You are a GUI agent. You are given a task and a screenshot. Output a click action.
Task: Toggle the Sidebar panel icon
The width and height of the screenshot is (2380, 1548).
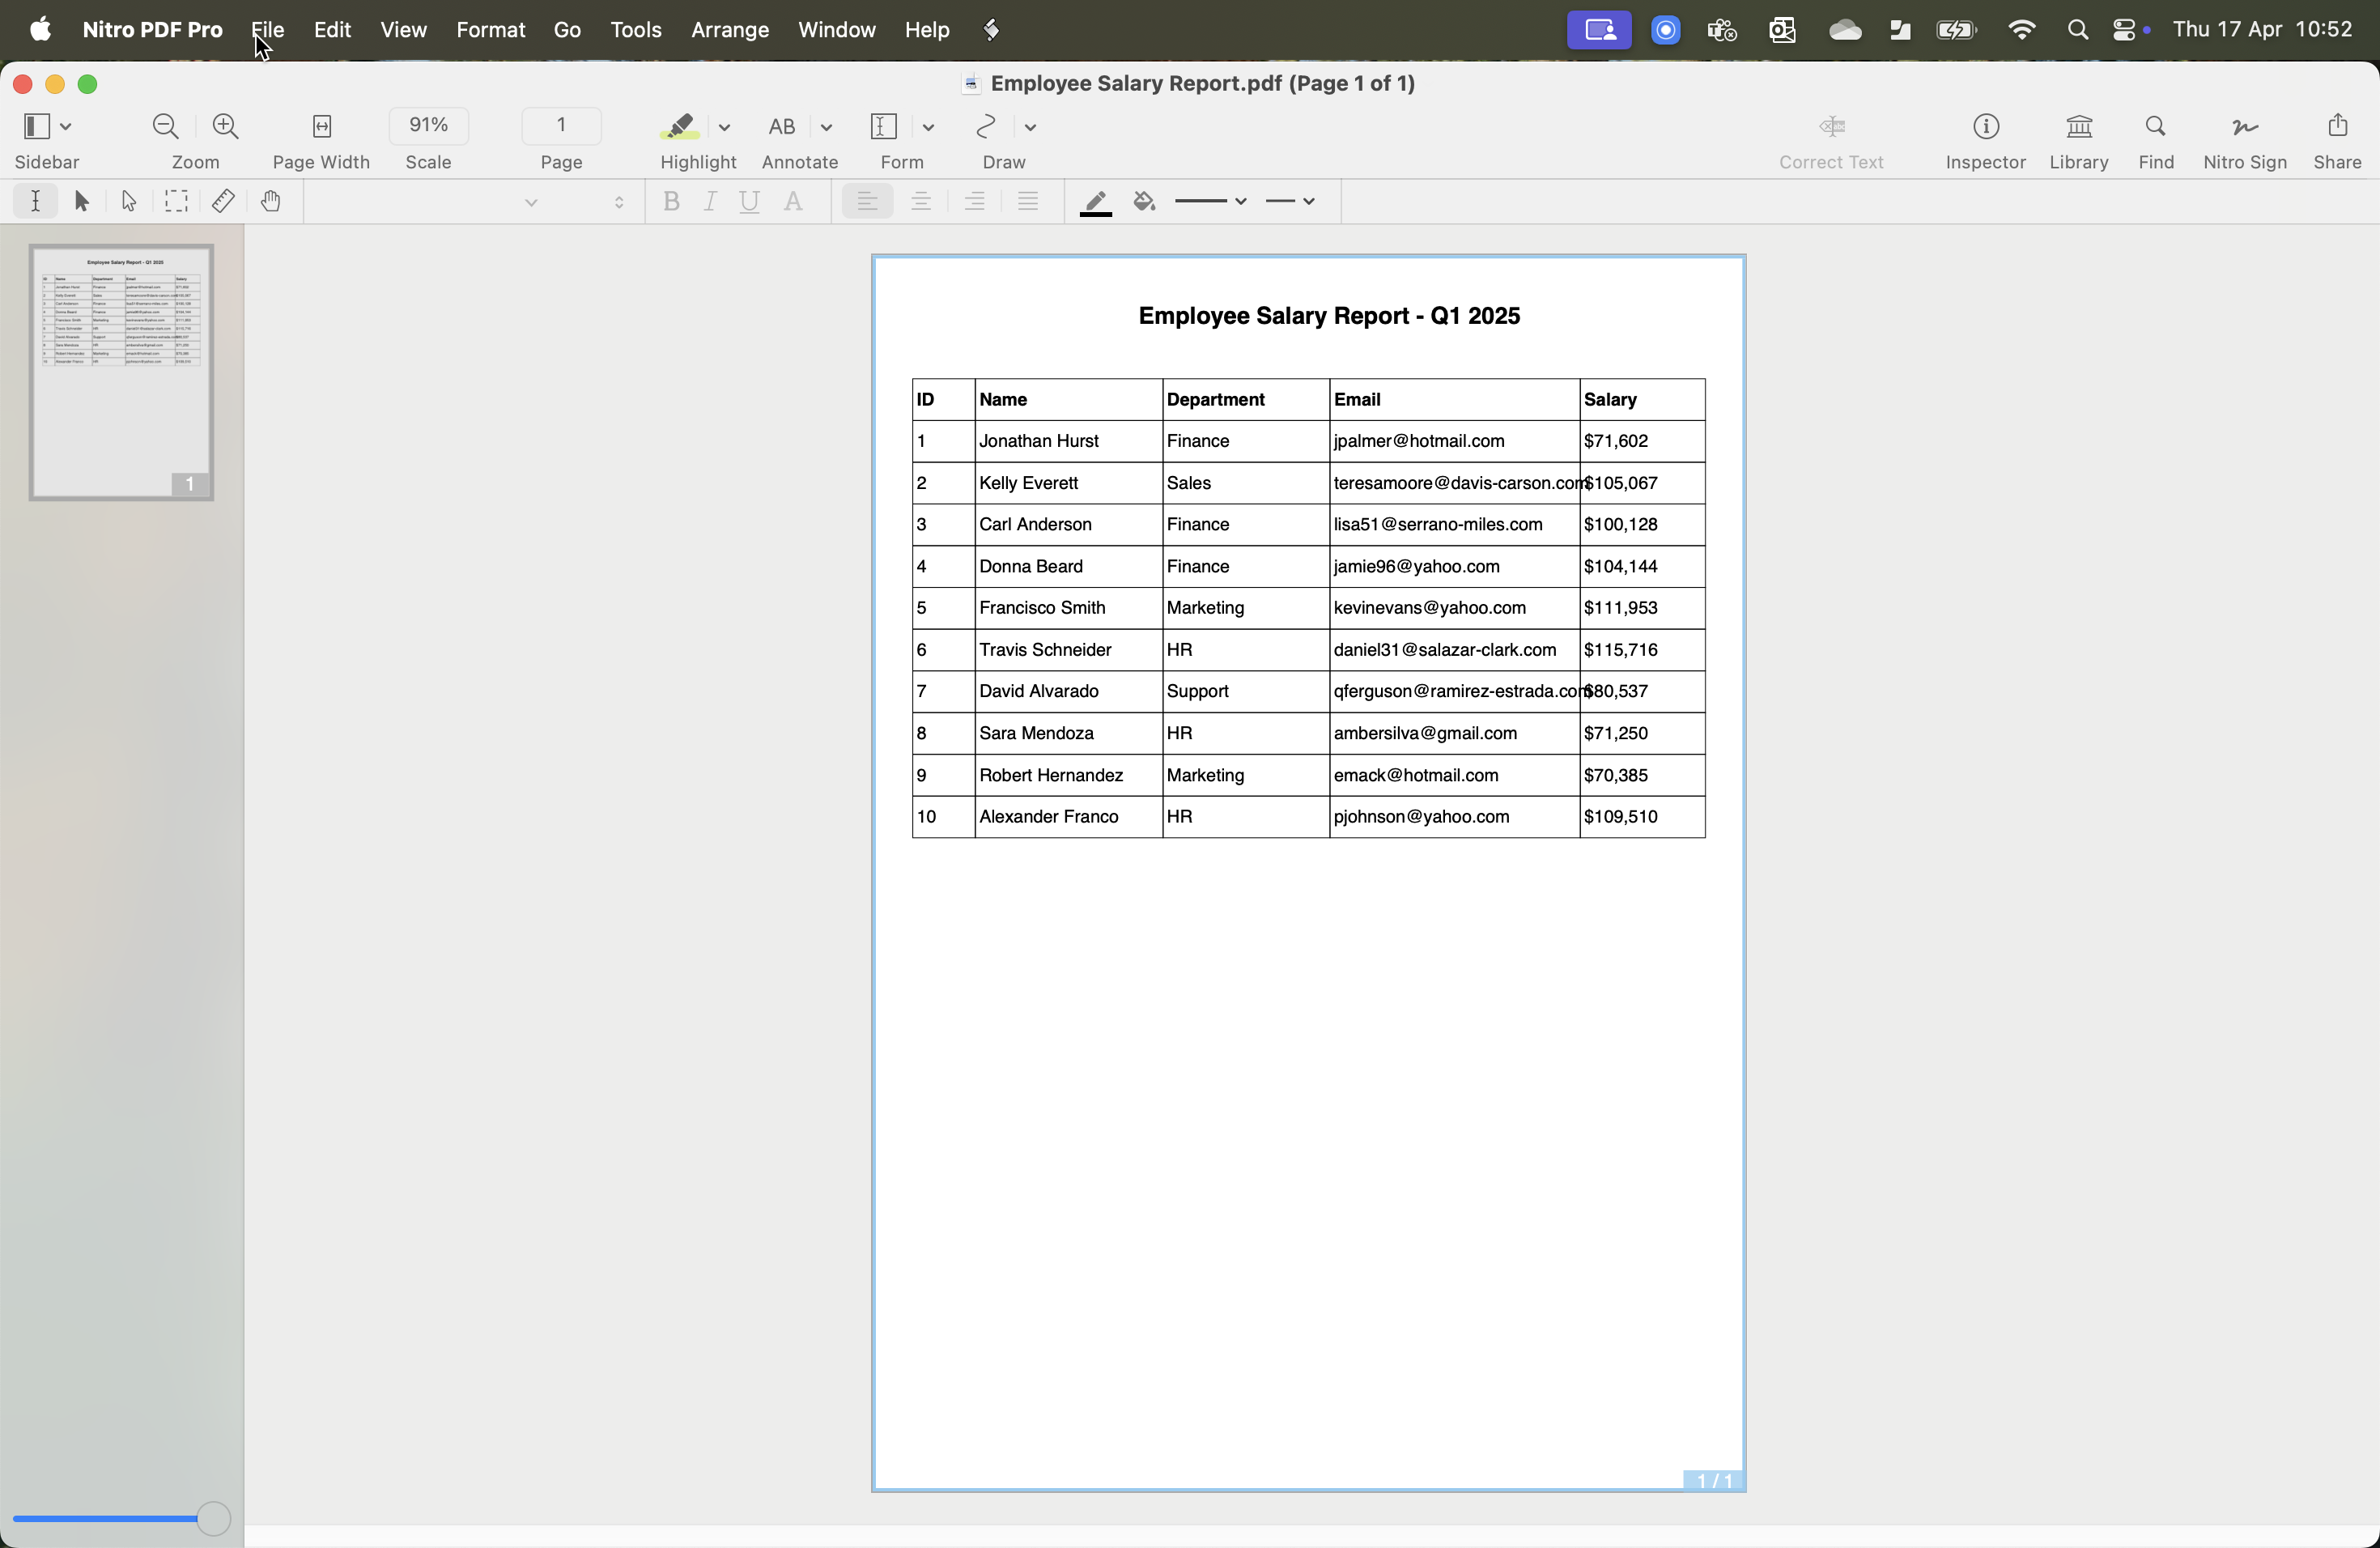(36, 126)
